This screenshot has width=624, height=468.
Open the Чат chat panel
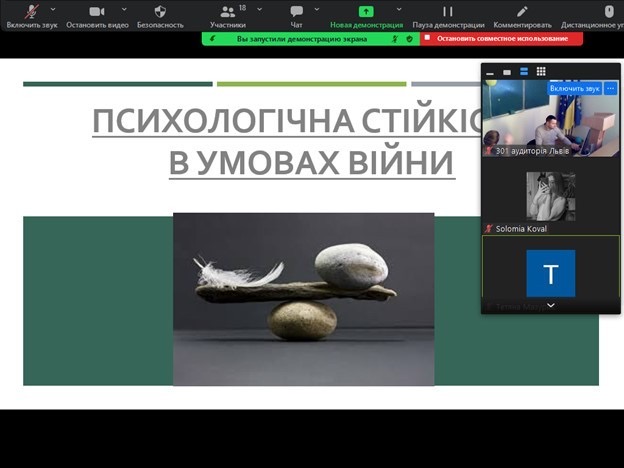[x=296, y=12]
